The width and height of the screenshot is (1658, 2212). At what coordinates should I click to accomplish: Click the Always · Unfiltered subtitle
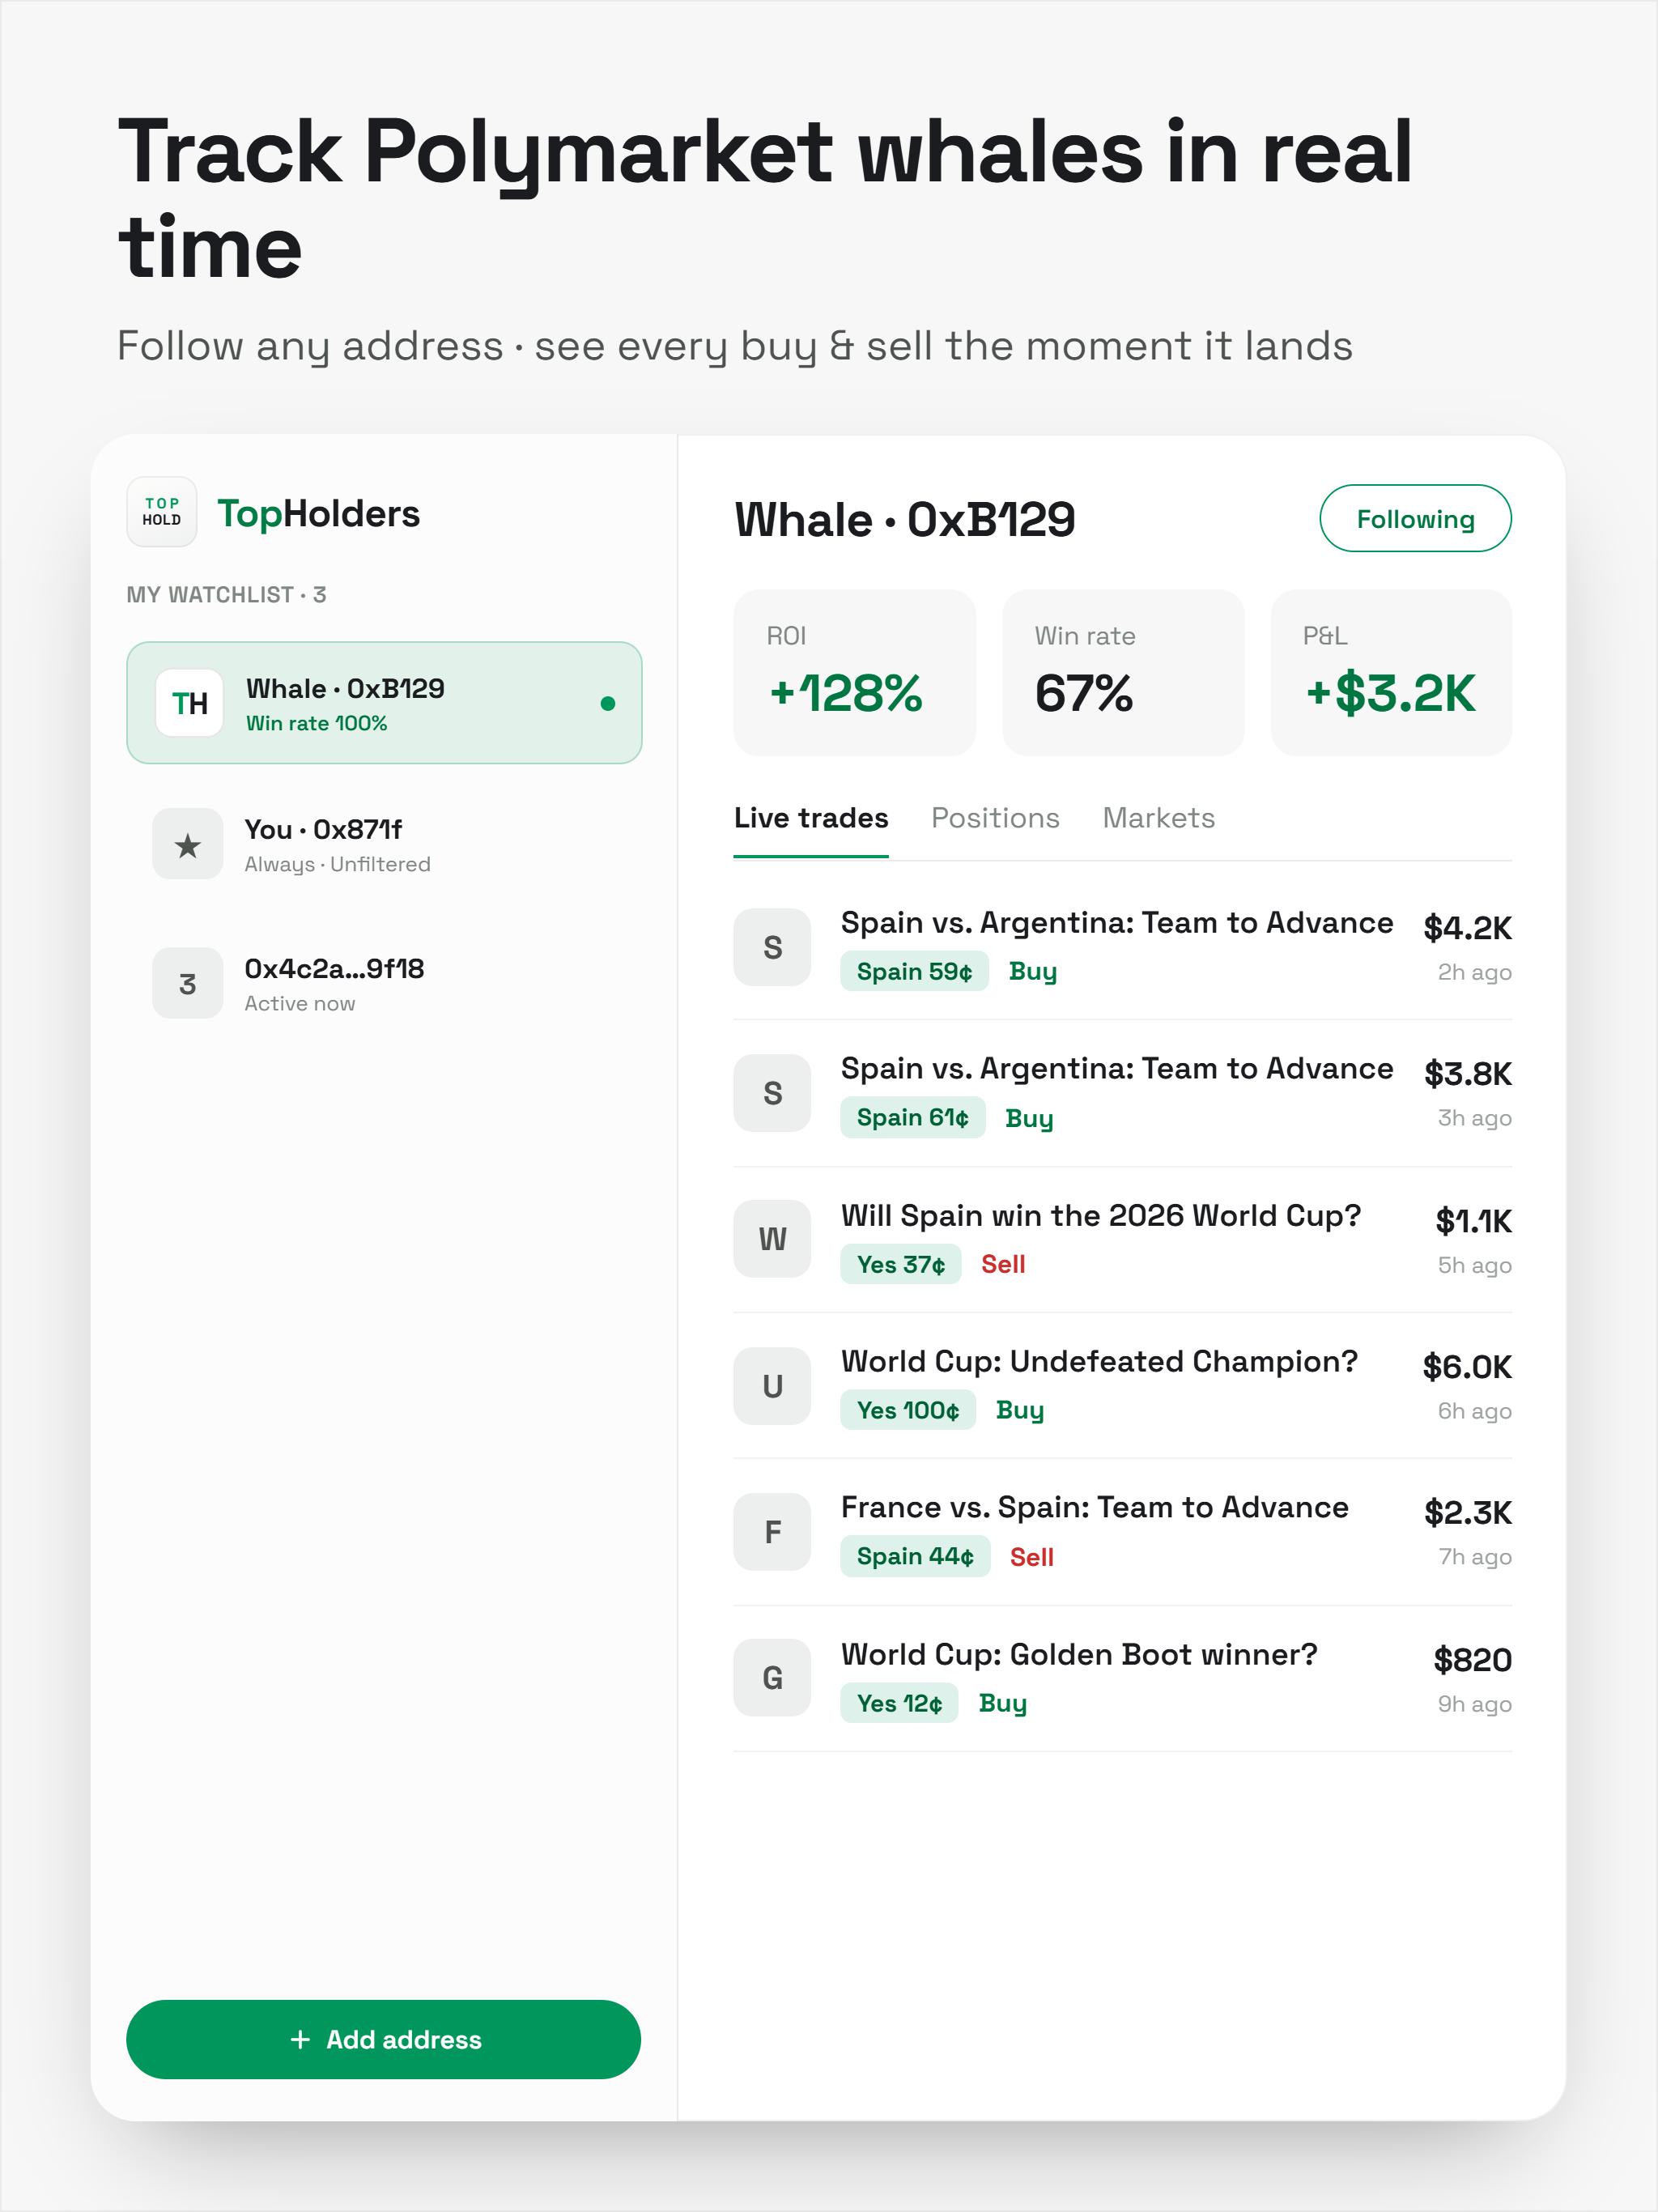click(x=337, y=864)
